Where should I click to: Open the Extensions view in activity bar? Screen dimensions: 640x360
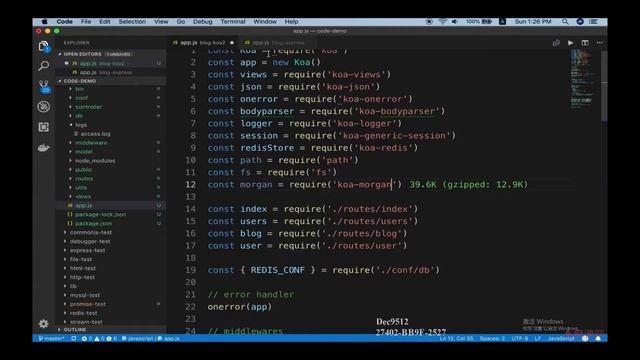click(x=44, y=127)
